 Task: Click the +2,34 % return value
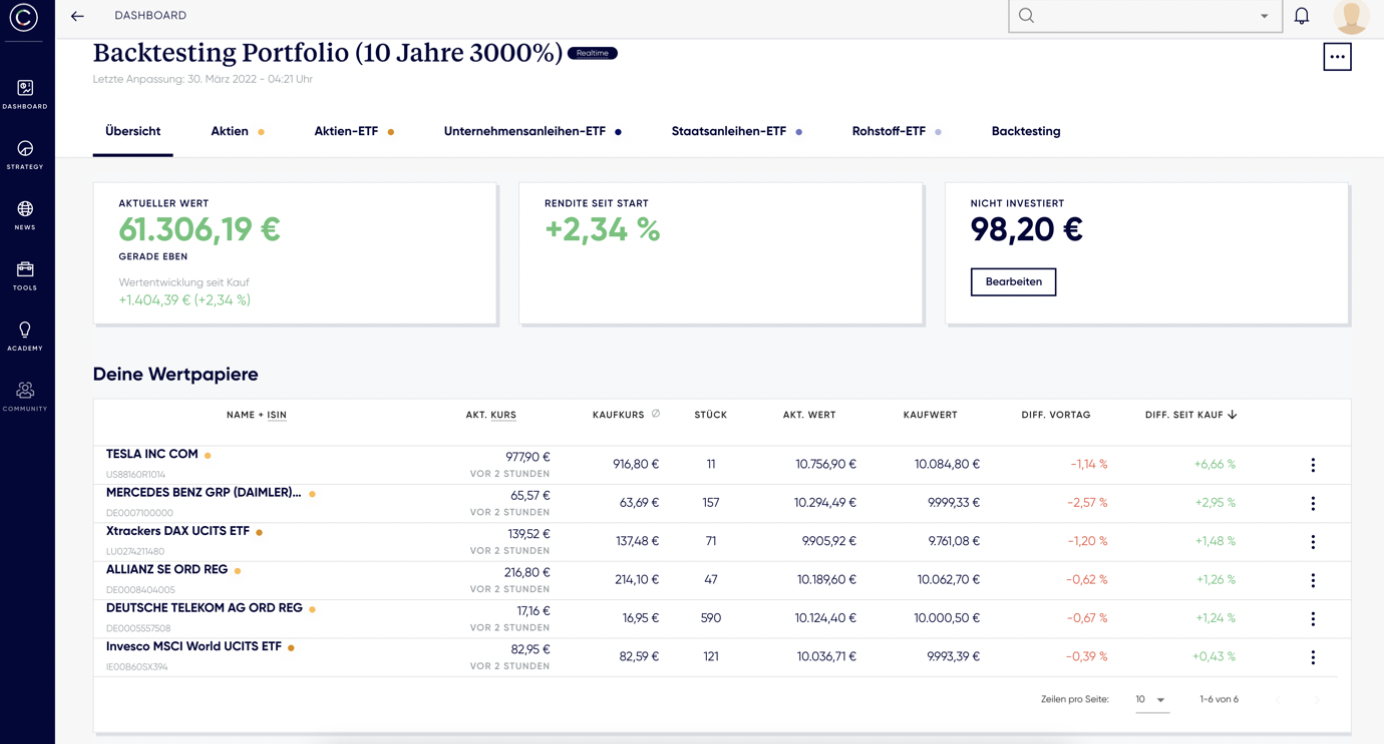coord(602,229)
